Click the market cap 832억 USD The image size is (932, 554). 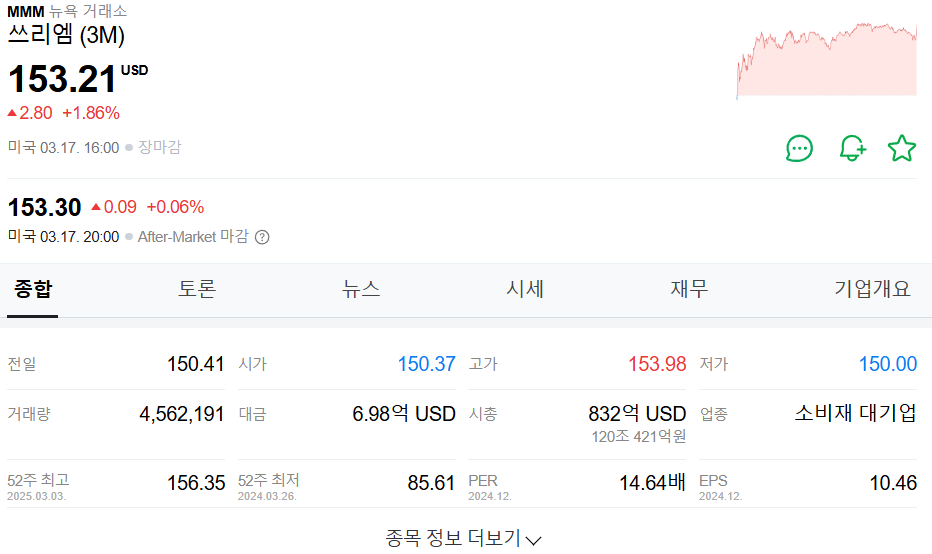tap(637, 414)
